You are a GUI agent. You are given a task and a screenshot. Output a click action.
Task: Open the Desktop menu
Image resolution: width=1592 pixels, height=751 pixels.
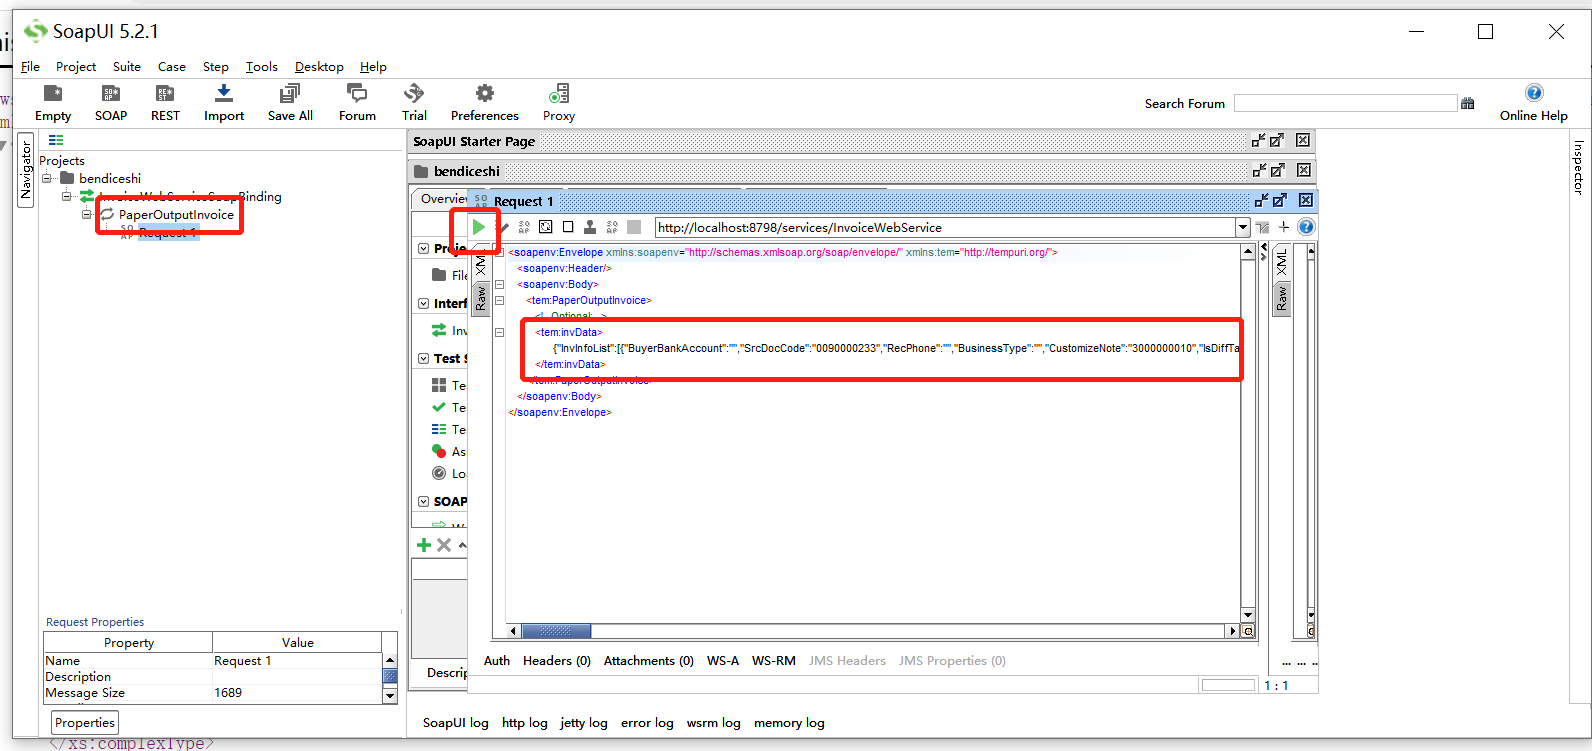[319, 66]
